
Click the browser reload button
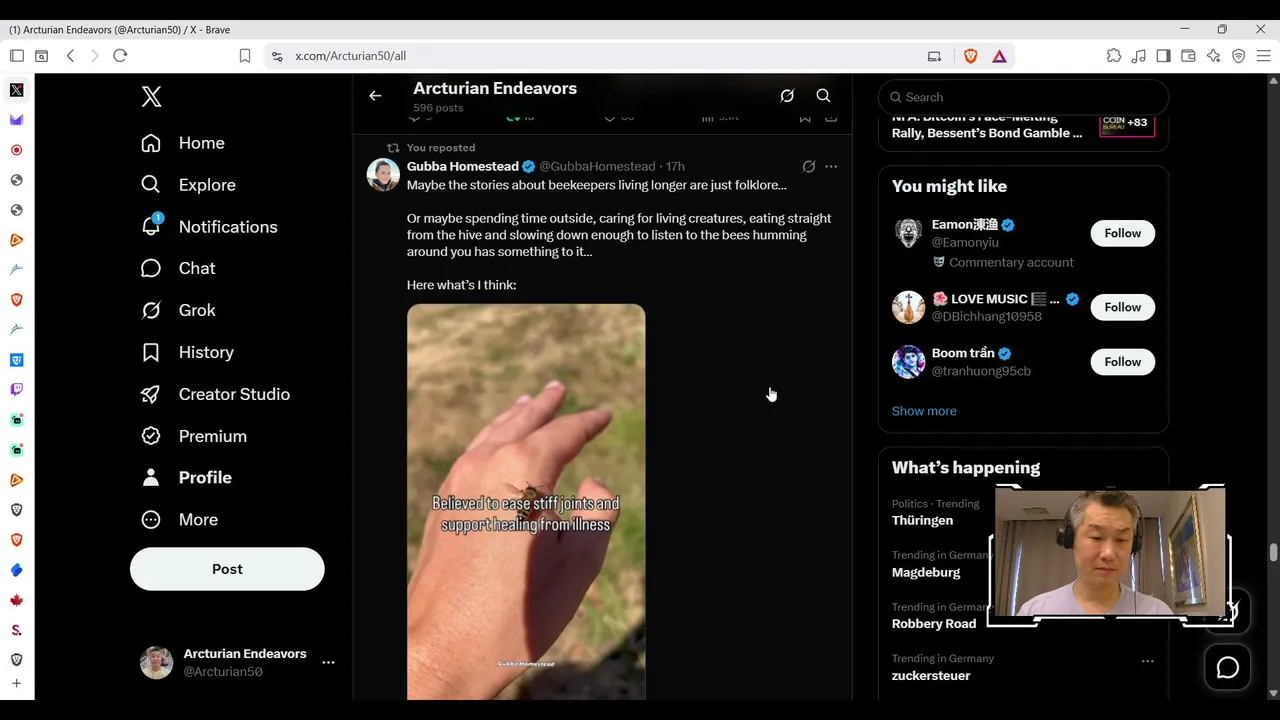[x=120, y=56]
